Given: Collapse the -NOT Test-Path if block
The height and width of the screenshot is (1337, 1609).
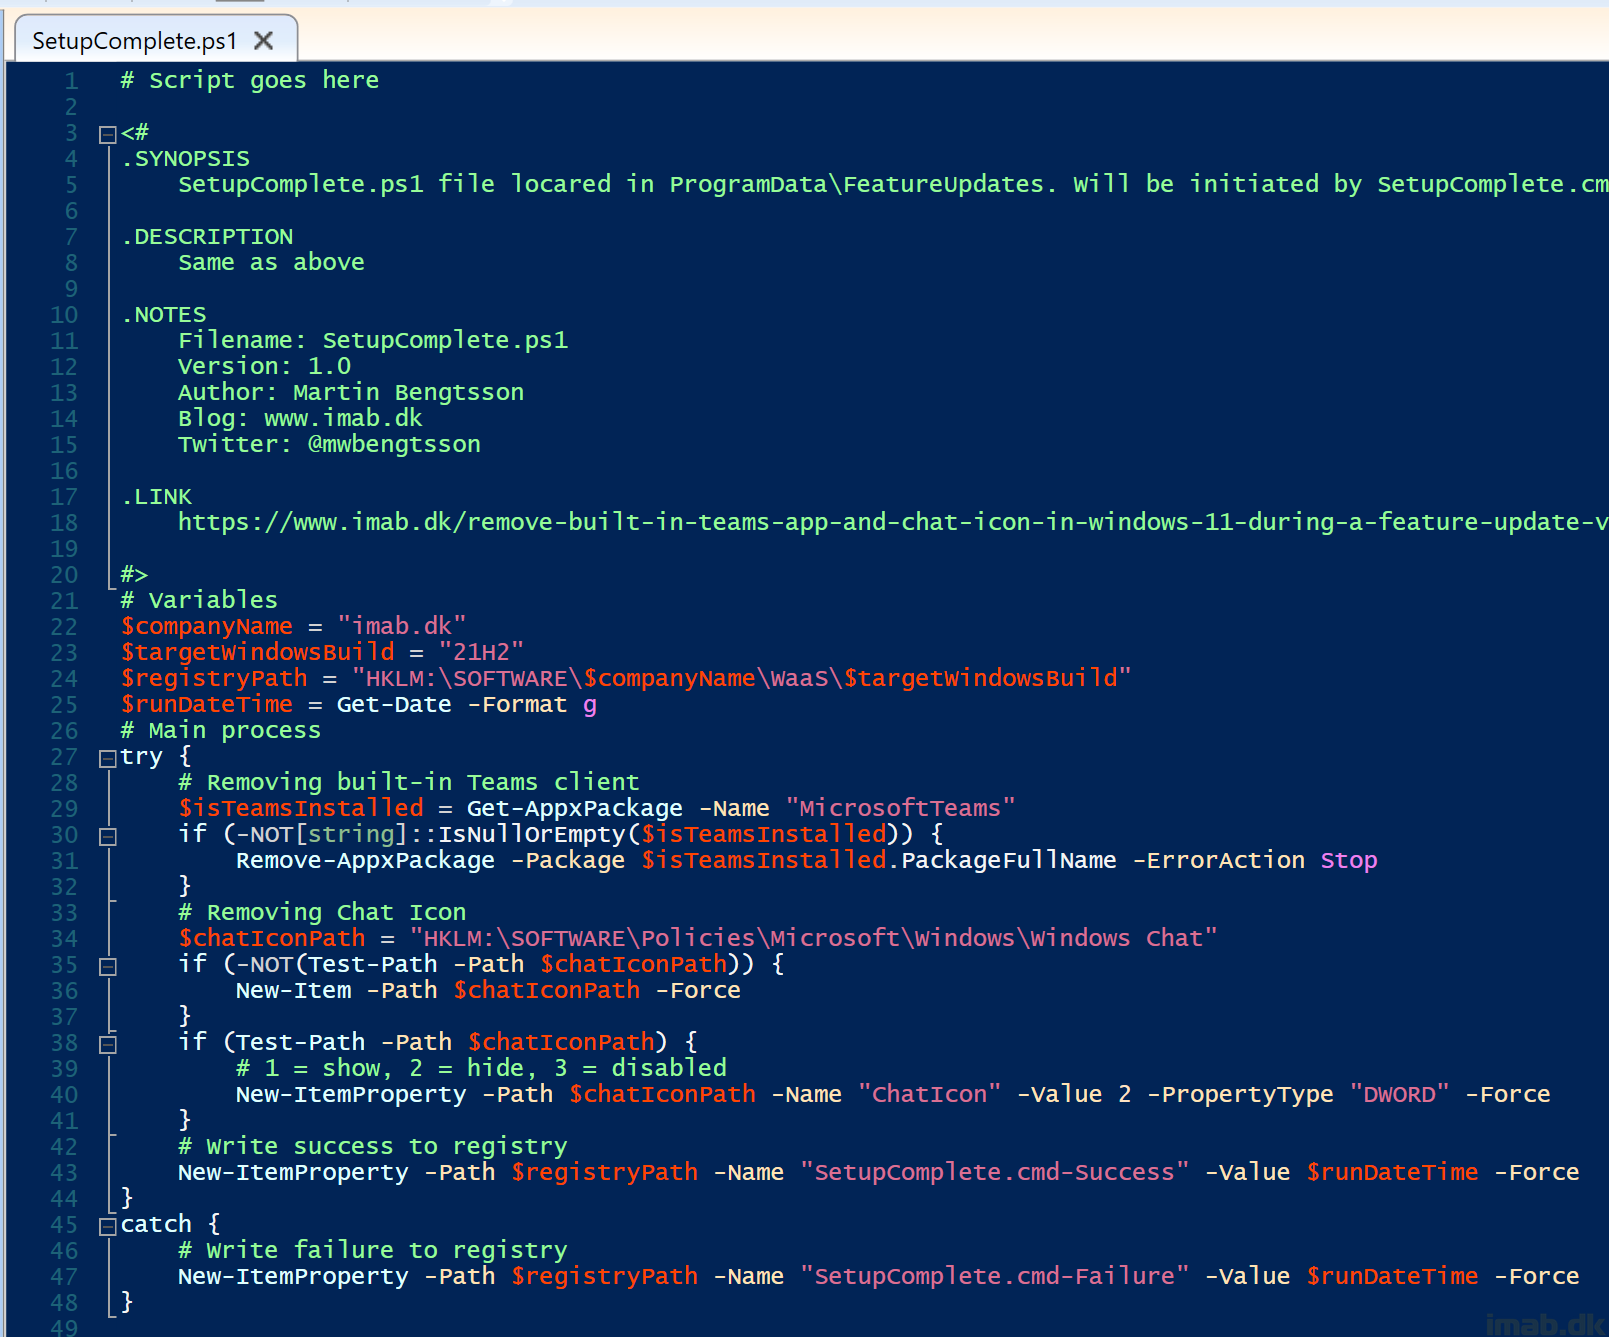Looking at the screenshot, I should [108, 966].
